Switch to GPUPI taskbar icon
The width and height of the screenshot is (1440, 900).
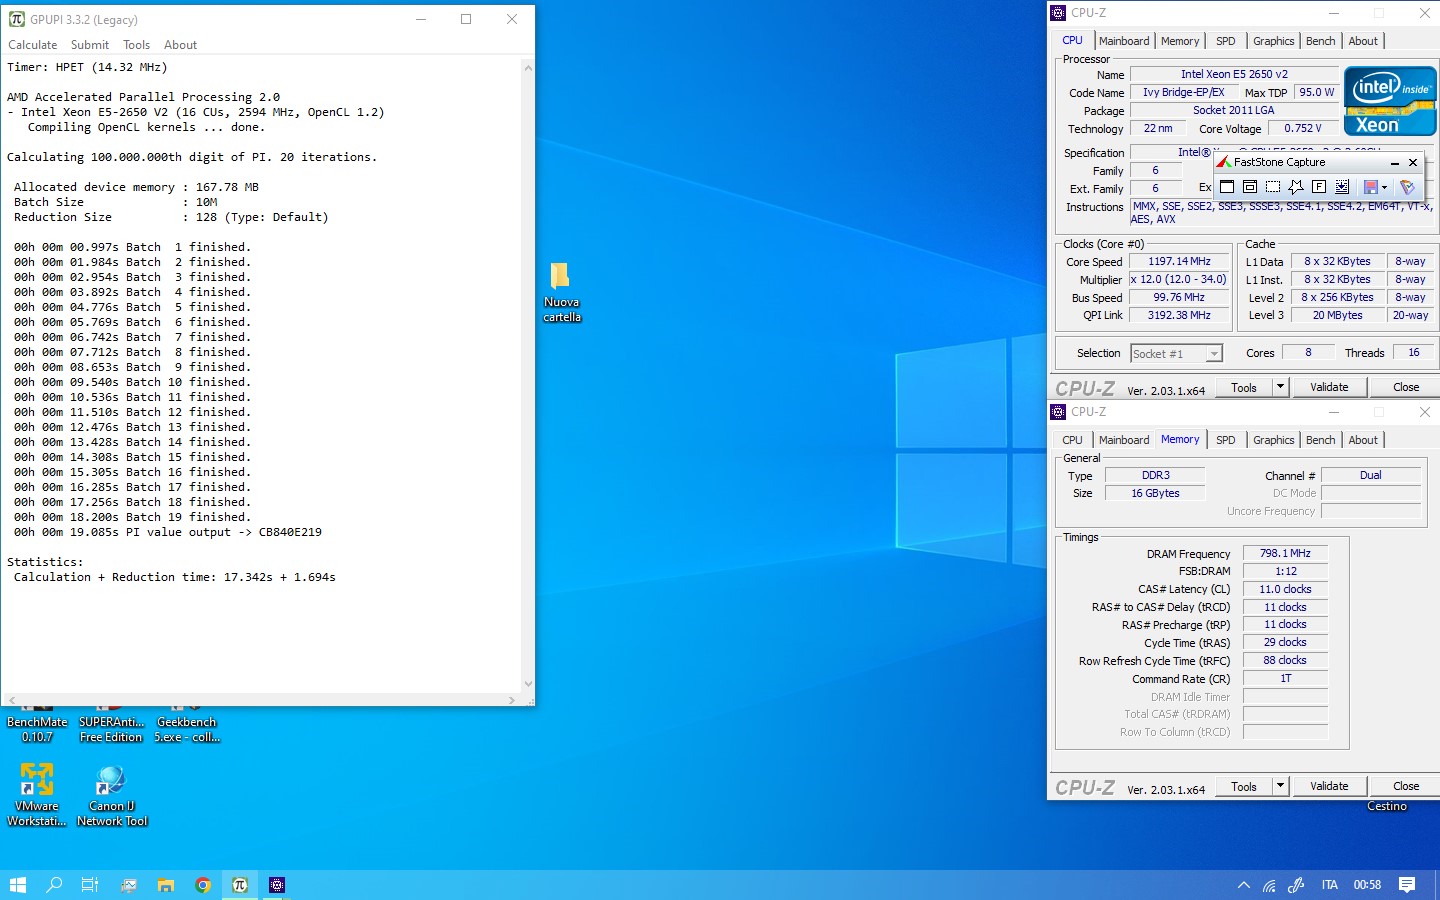pyautogui.click(x=240, y=885)
